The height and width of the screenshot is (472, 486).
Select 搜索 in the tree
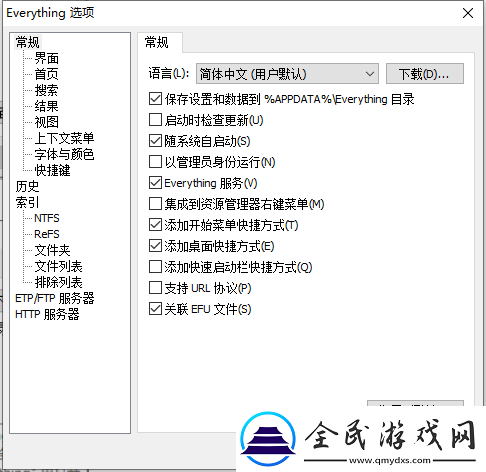47,90
